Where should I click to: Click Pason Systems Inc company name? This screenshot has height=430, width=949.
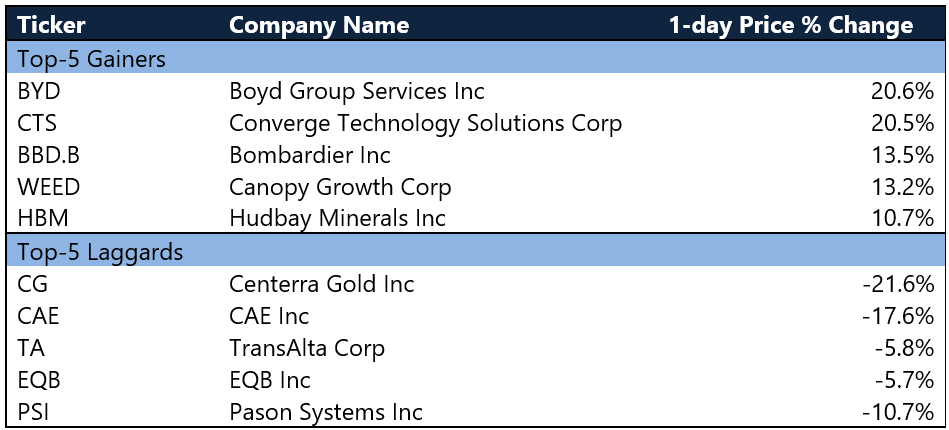(326, 412)
